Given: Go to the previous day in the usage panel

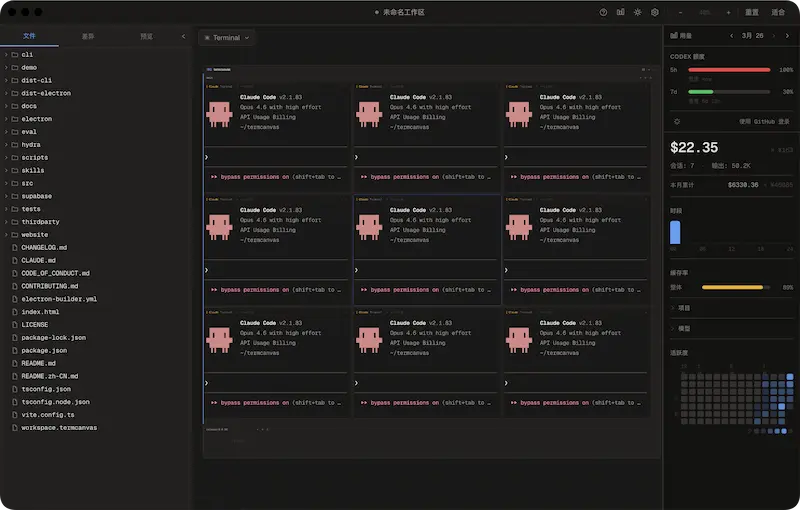Looking at the screenshot, I should pos(731,36).
